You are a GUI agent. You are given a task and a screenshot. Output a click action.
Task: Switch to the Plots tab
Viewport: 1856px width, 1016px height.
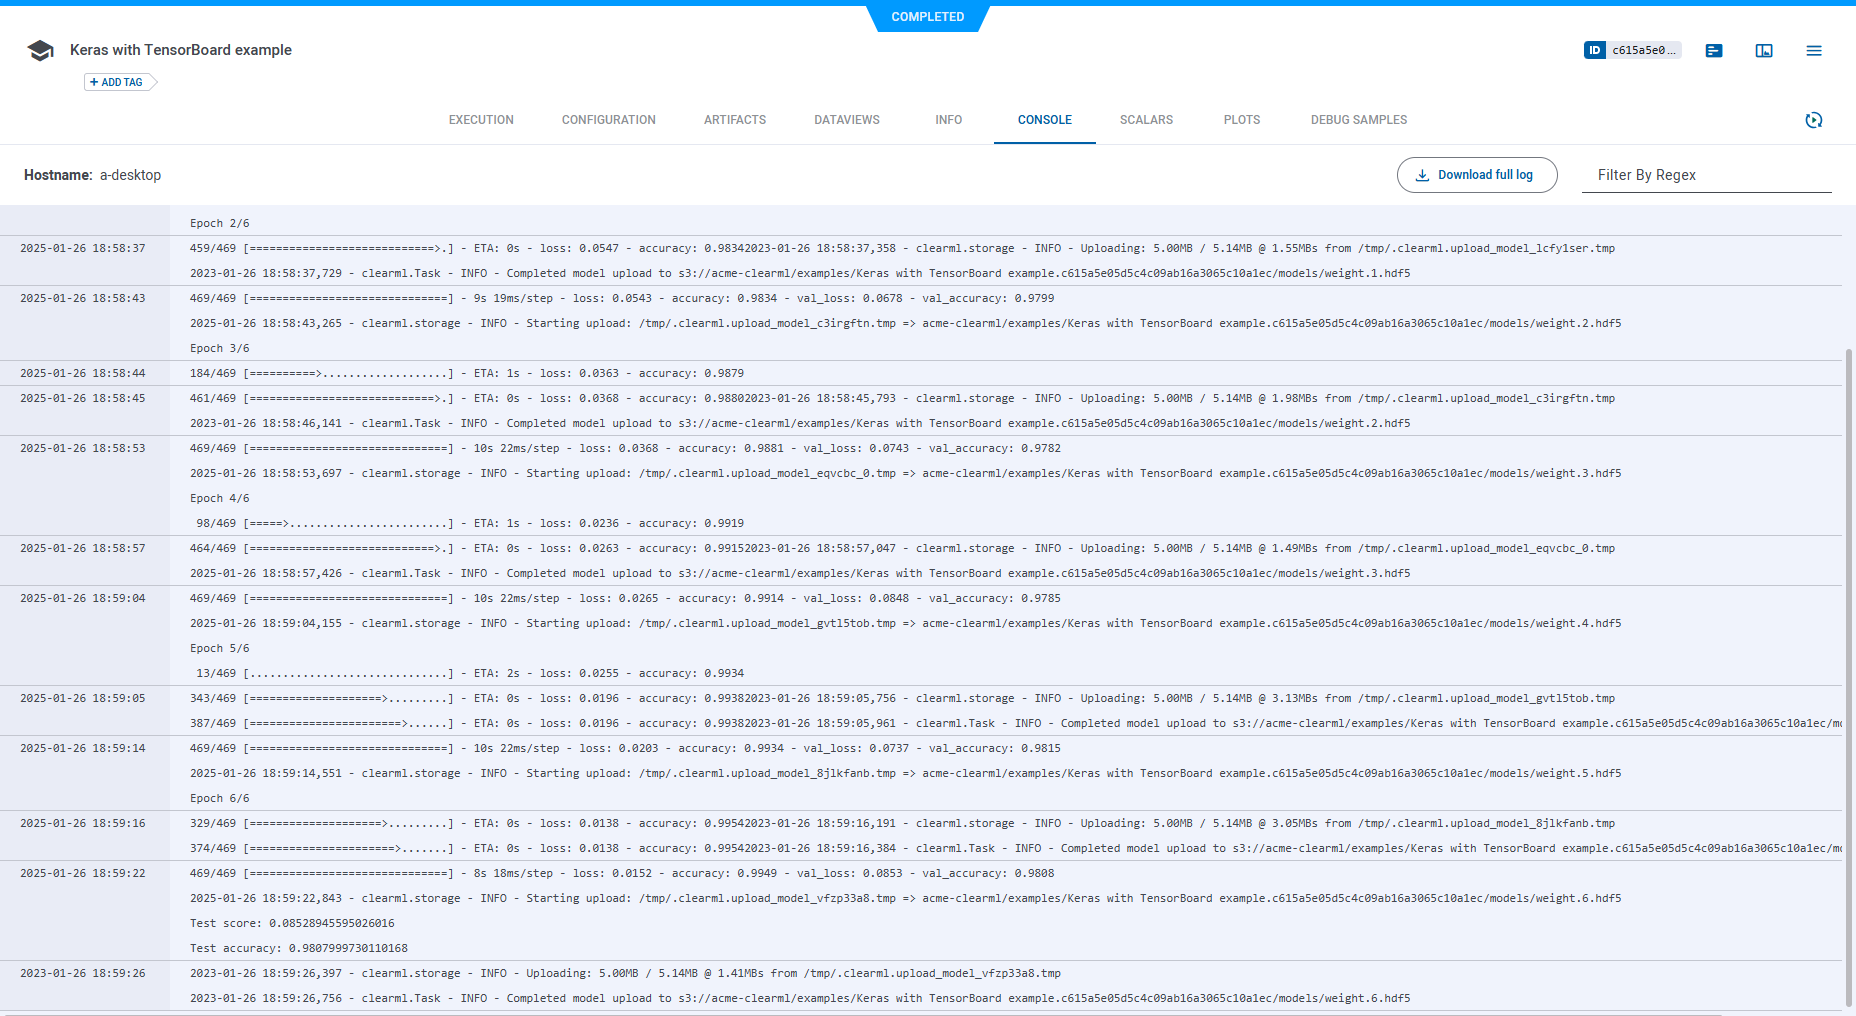[x=1242, y=120]
